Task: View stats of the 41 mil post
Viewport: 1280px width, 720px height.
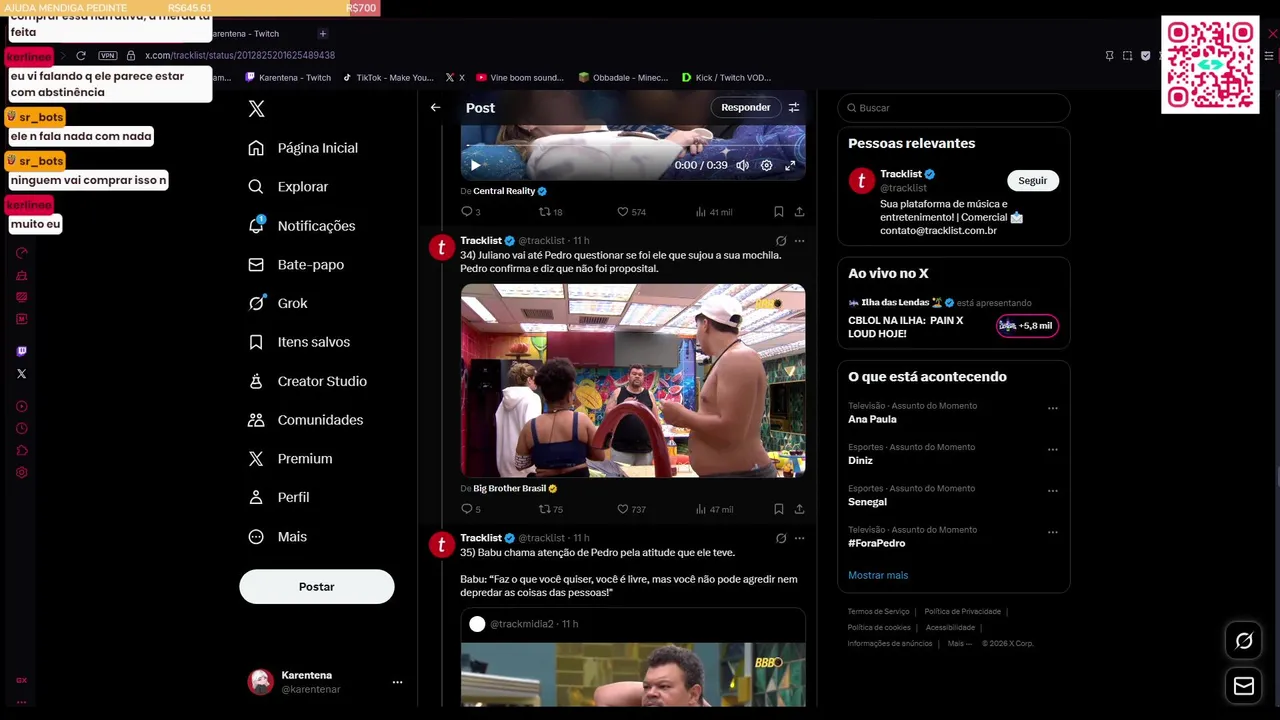Action: (x=714, y=212)
